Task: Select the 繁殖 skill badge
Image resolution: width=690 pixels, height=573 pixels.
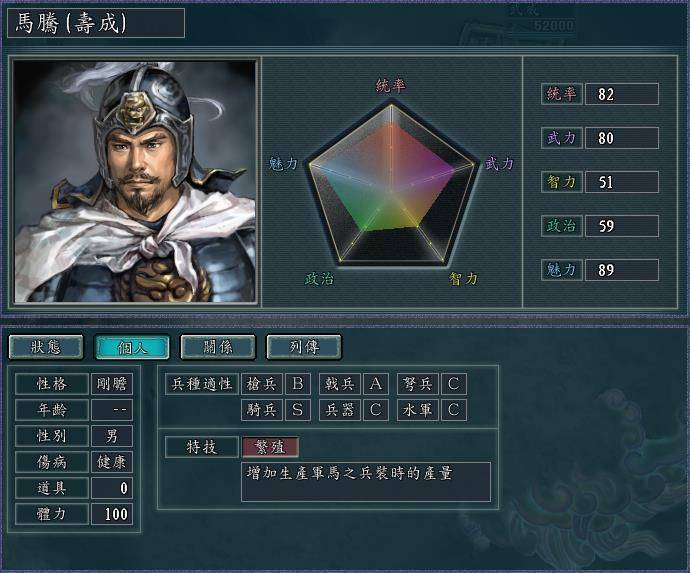Action: (270, 447)
